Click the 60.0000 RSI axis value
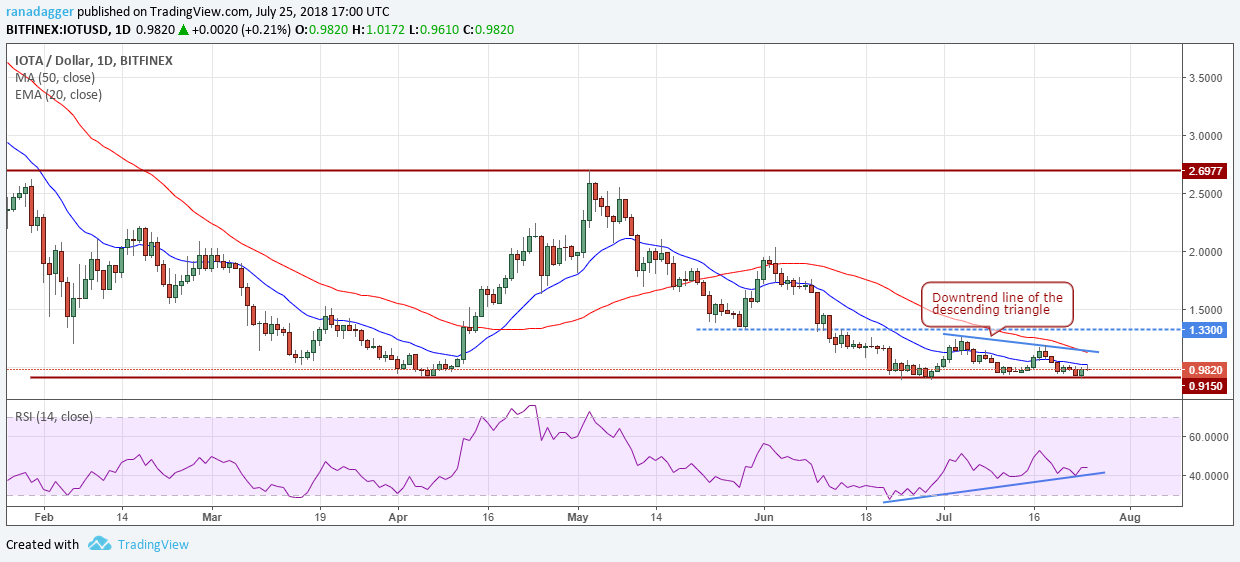Viewport: 1240px width, 562px height. tap(1210, 437)
